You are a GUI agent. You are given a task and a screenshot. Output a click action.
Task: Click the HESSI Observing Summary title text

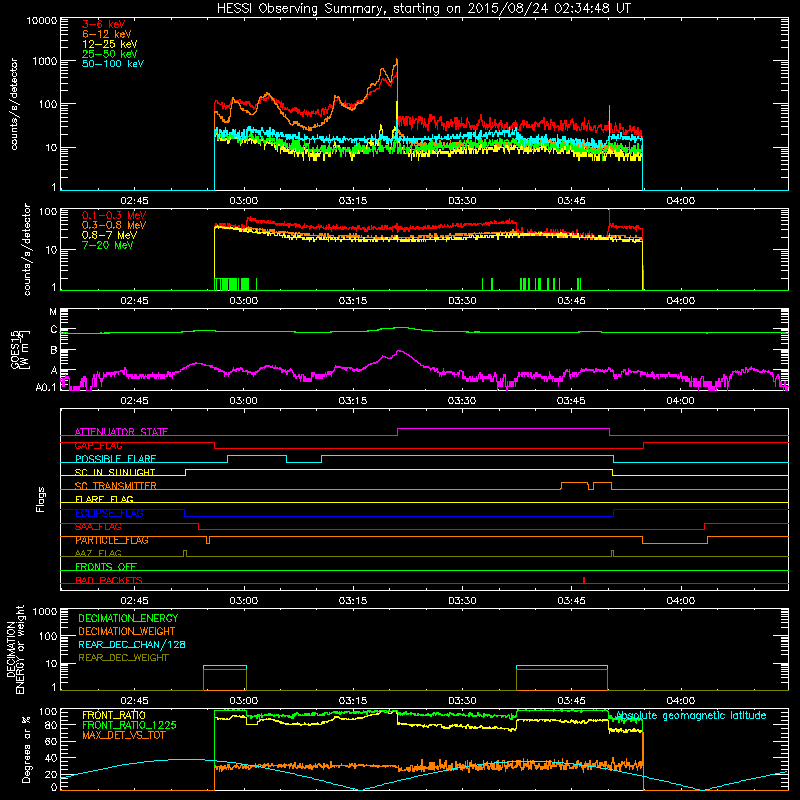point(423,9)
